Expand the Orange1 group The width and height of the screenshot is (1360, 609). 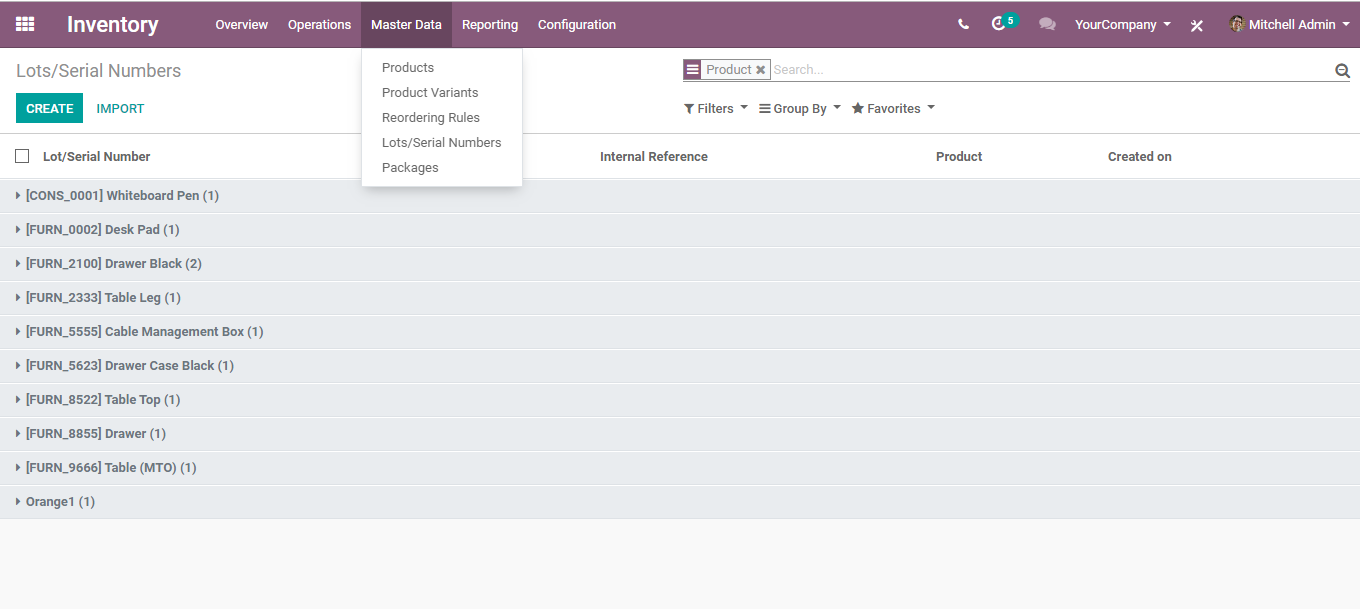tap(680, 502)
